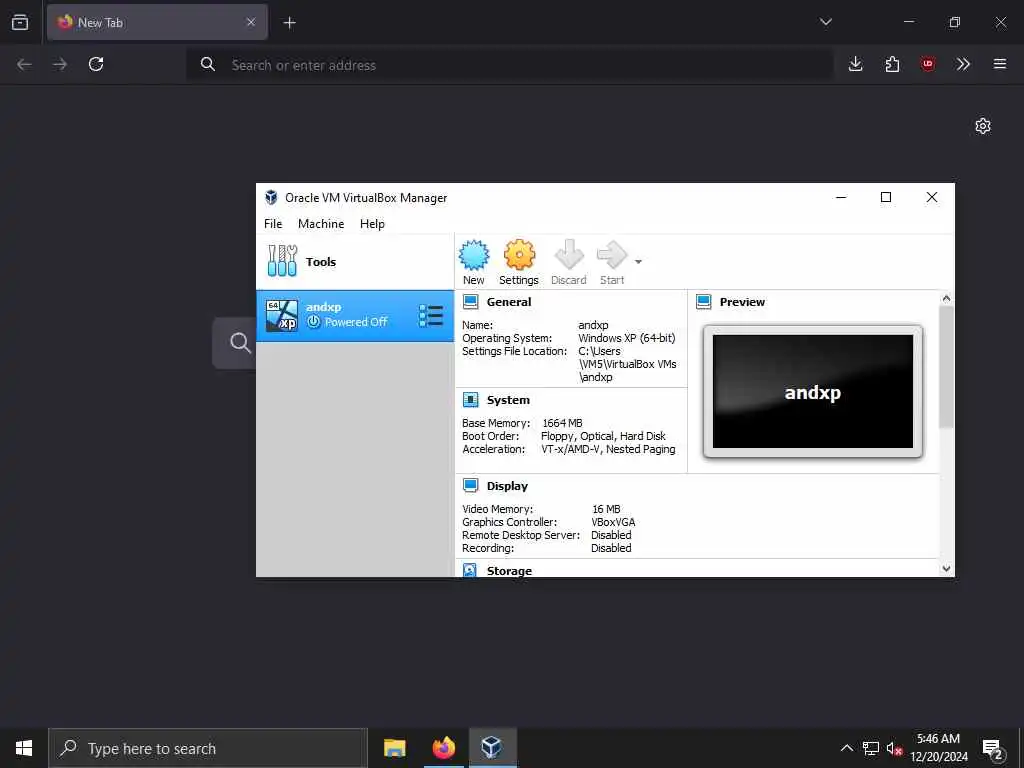
Task: Select the Tools item in sidebar
Action: click(x=355, y=262)
